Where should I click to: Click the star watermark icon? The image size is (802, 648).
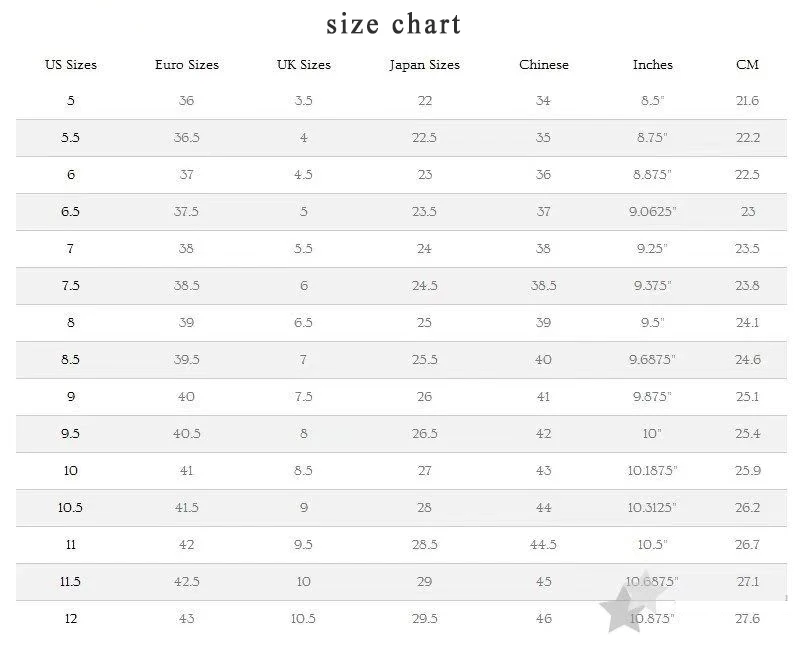tap(619, 604)
